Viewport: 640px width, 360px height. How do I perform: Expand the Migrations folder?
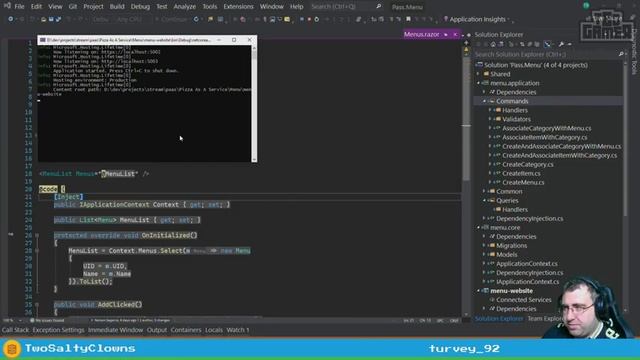coord(484,245)
